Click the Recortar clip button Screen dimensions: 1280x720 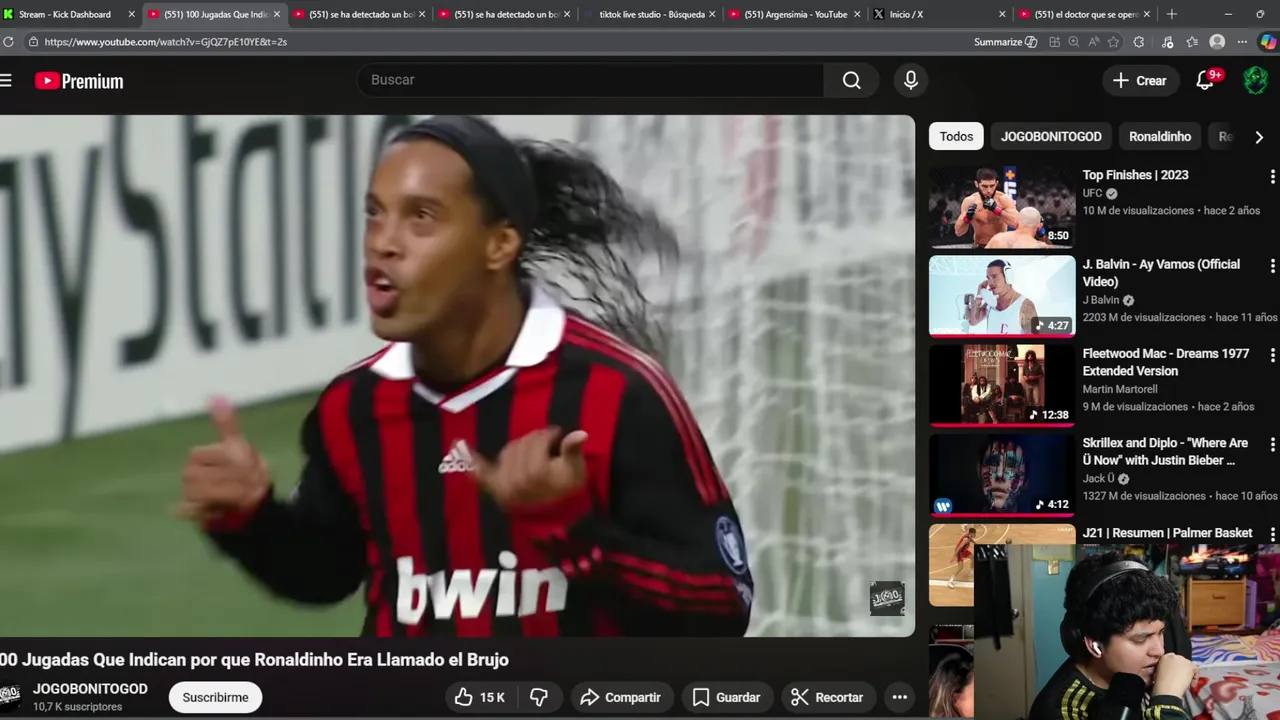pos(826,697)
